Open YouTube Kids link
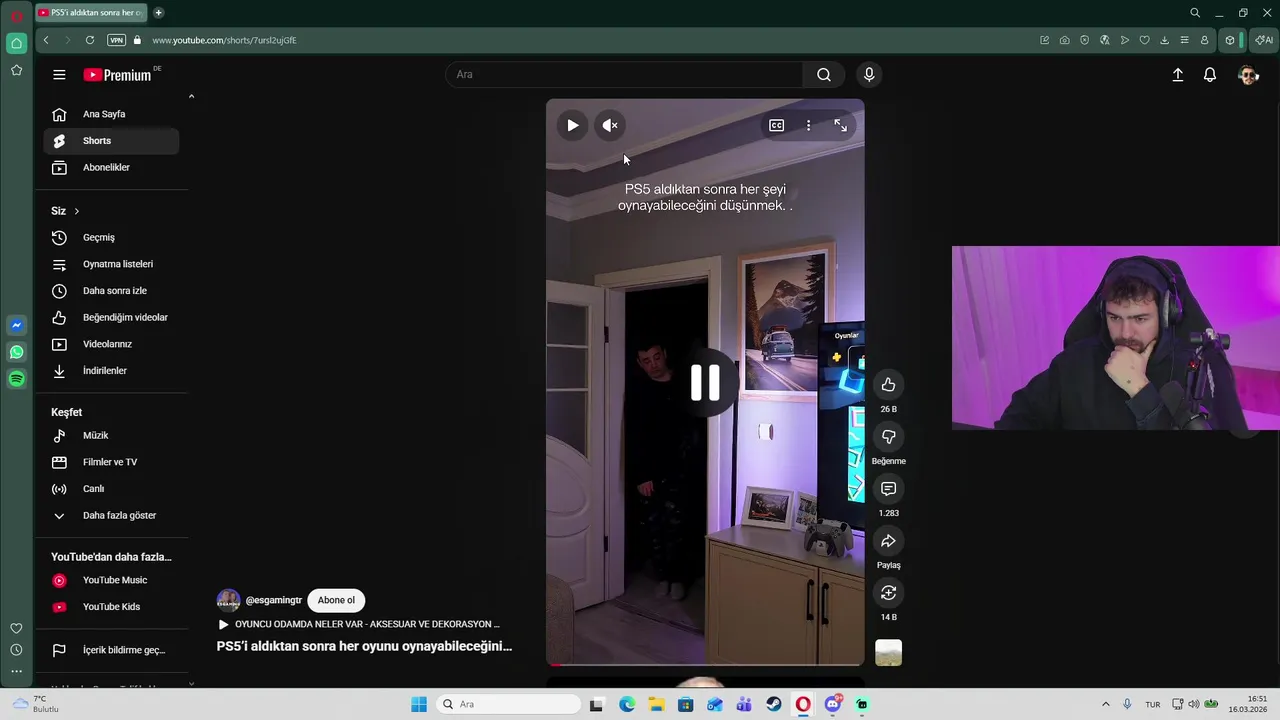Image resolution: width=1280 pixels, height=720 pixels. (x=112, y=607)
